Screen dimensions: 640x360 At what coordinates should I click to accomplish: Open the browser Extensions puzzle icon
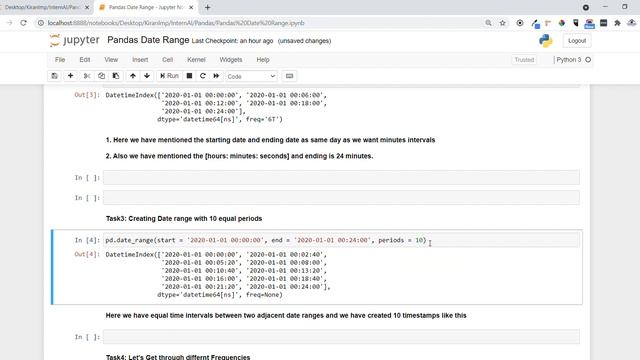pyautogui.click(x=617, y=23)
